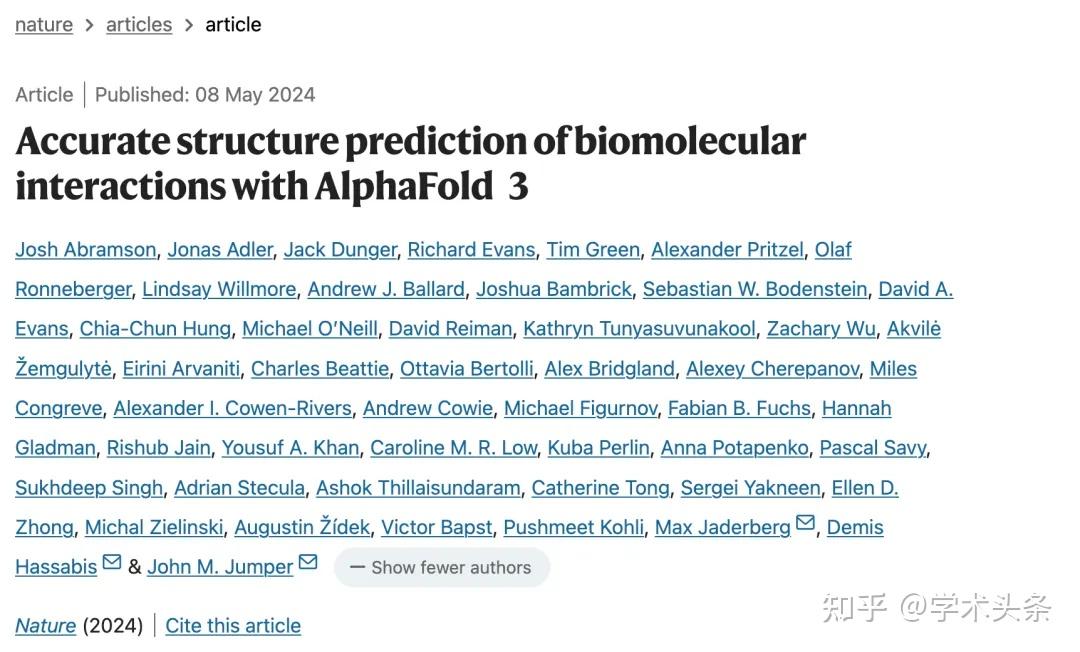The height and width of the screenshot is (652, 1080).
Task: Click the email icon beside Demis Hassabis
Action: 111,561
